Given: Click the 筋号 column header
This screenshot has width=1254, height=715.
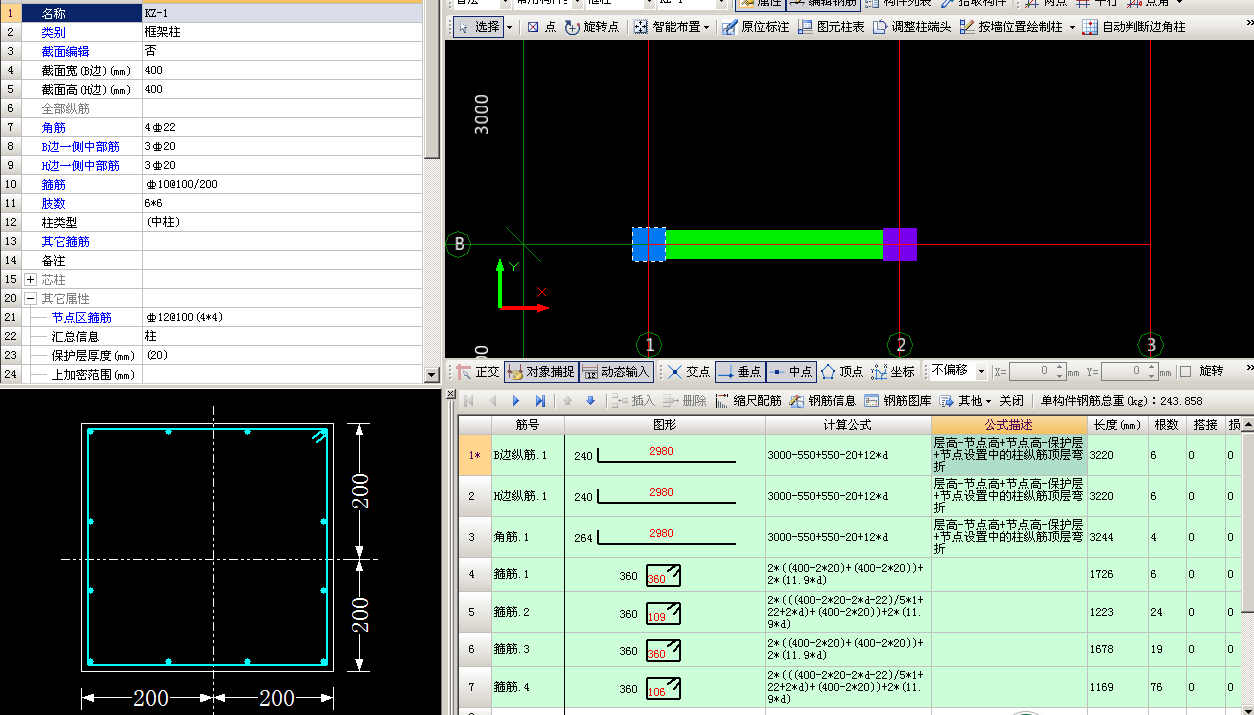Looking at the screenshot, I should (x=527, y=425).
